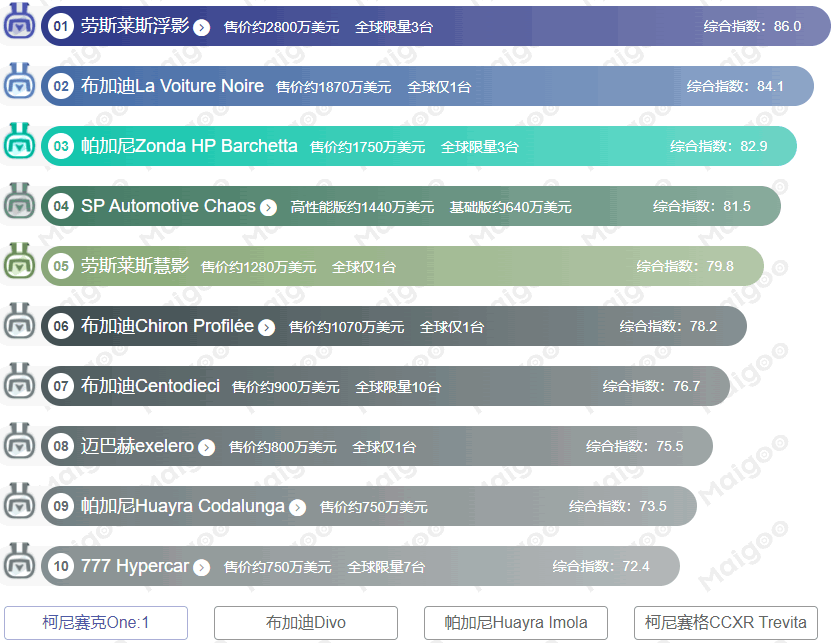The image size is (835, 643).
Task: Open the 帕加尼Huayra Imola link
Action: pyautogui.click(x=516, y=622)
